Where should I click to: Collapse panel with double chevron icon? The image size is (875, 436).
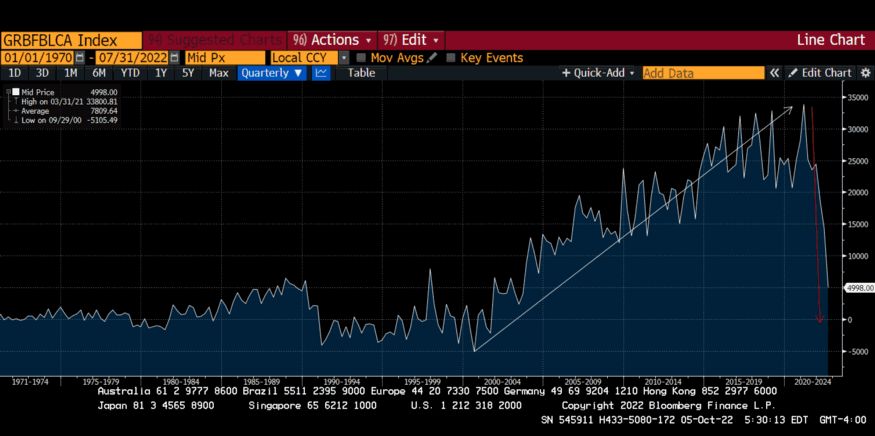click(775, 73)
